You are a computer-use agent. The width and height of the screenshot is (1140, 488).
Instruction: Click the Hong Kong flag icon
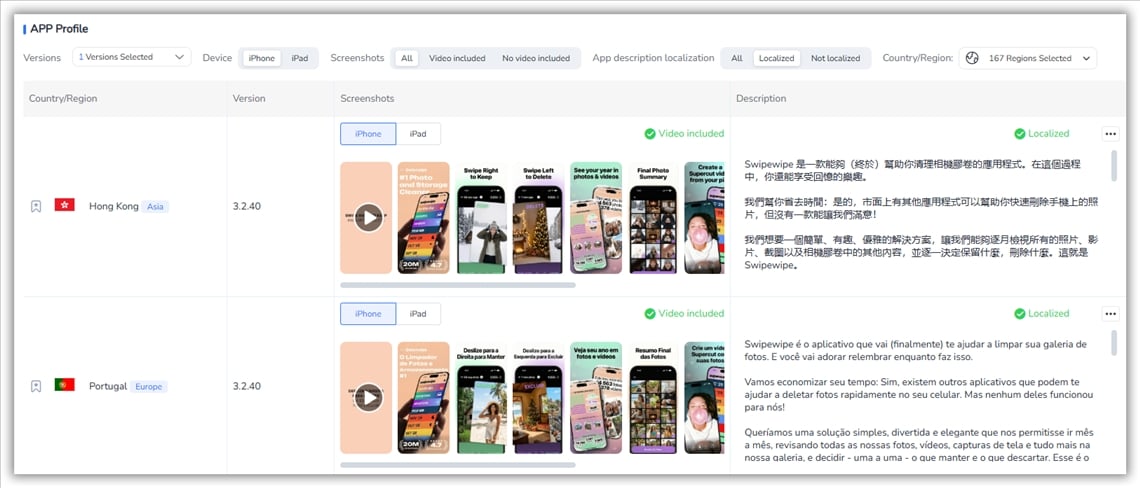tap(65, 206)
